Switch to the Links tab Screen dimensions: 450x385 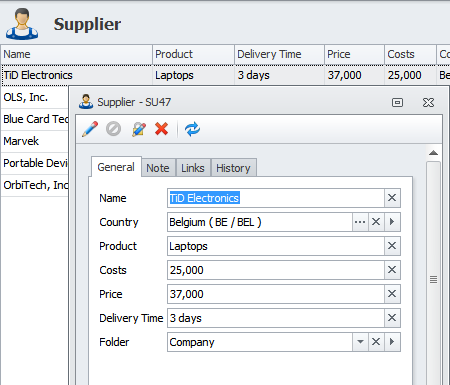tap(193, 168)
